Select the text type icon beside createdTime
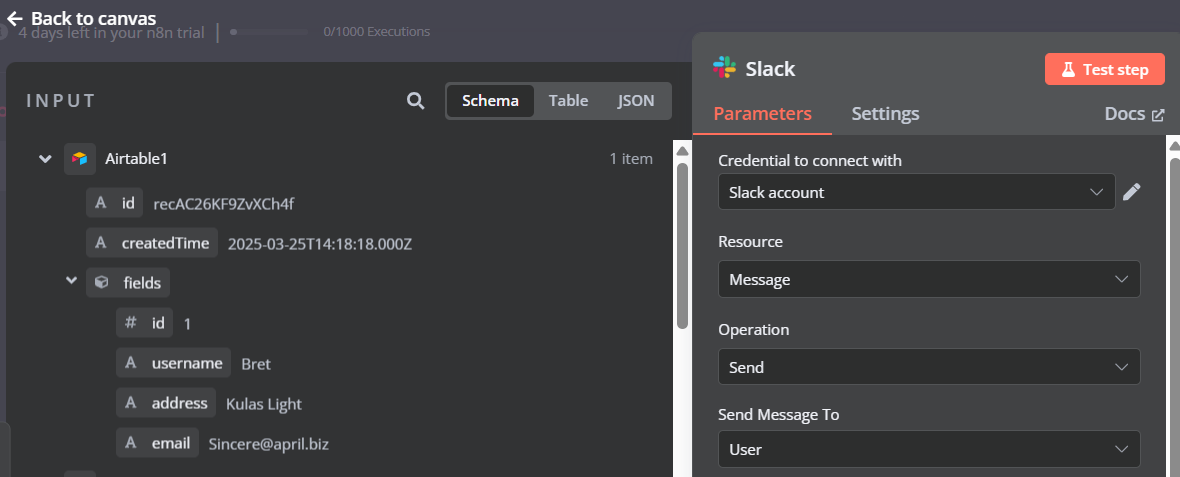The width and height of the screenshot is (1180, 477). click(x=102, y=244)
